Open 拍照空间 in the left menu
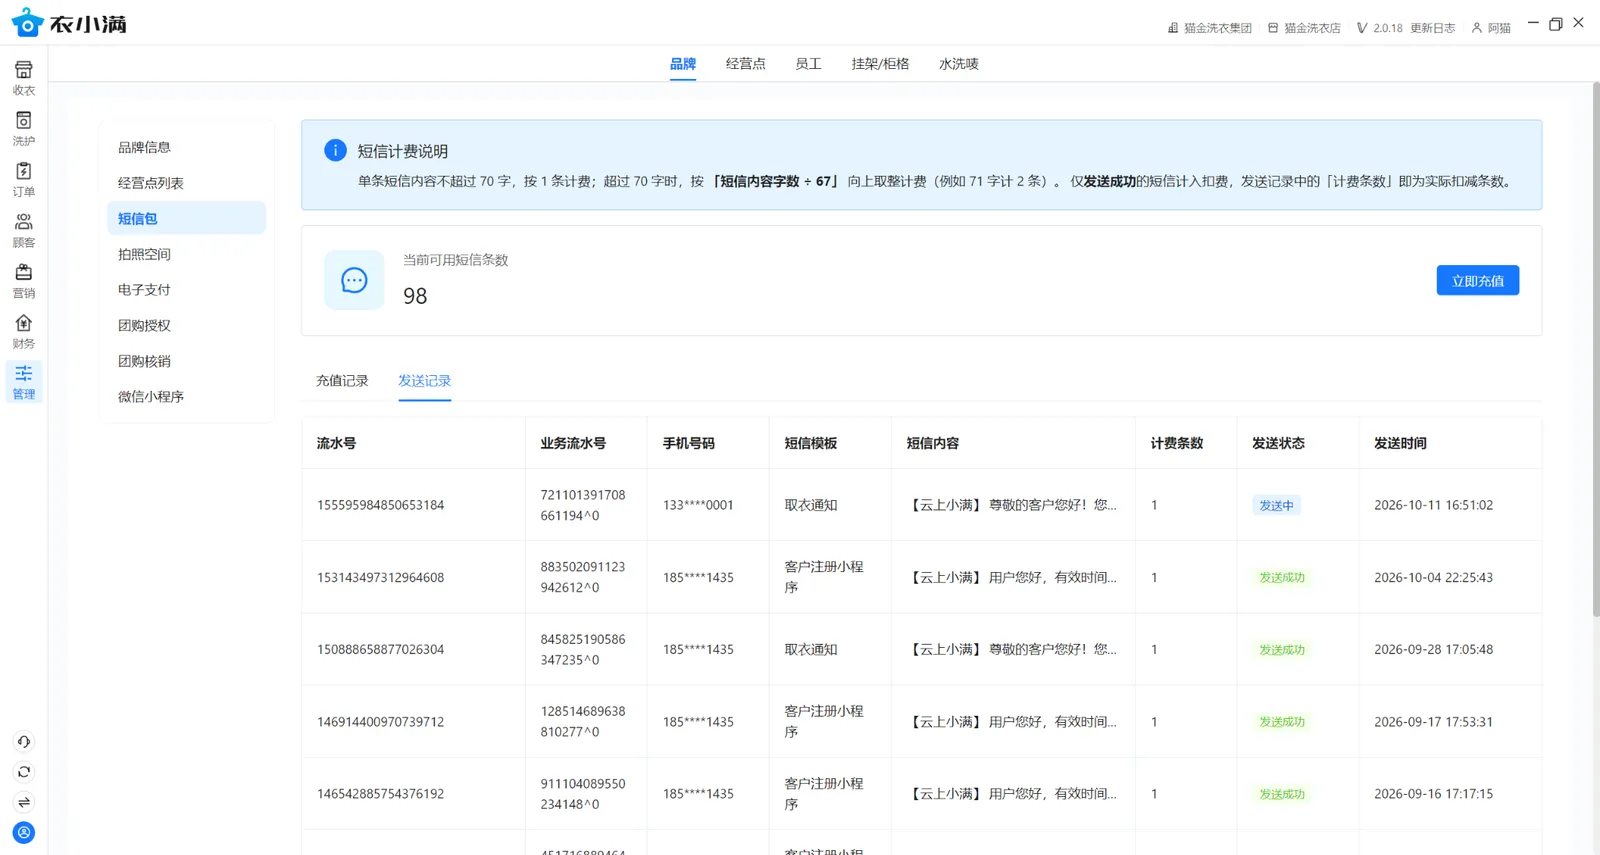This screenshot has width=1600, height=855. (186, 254)
